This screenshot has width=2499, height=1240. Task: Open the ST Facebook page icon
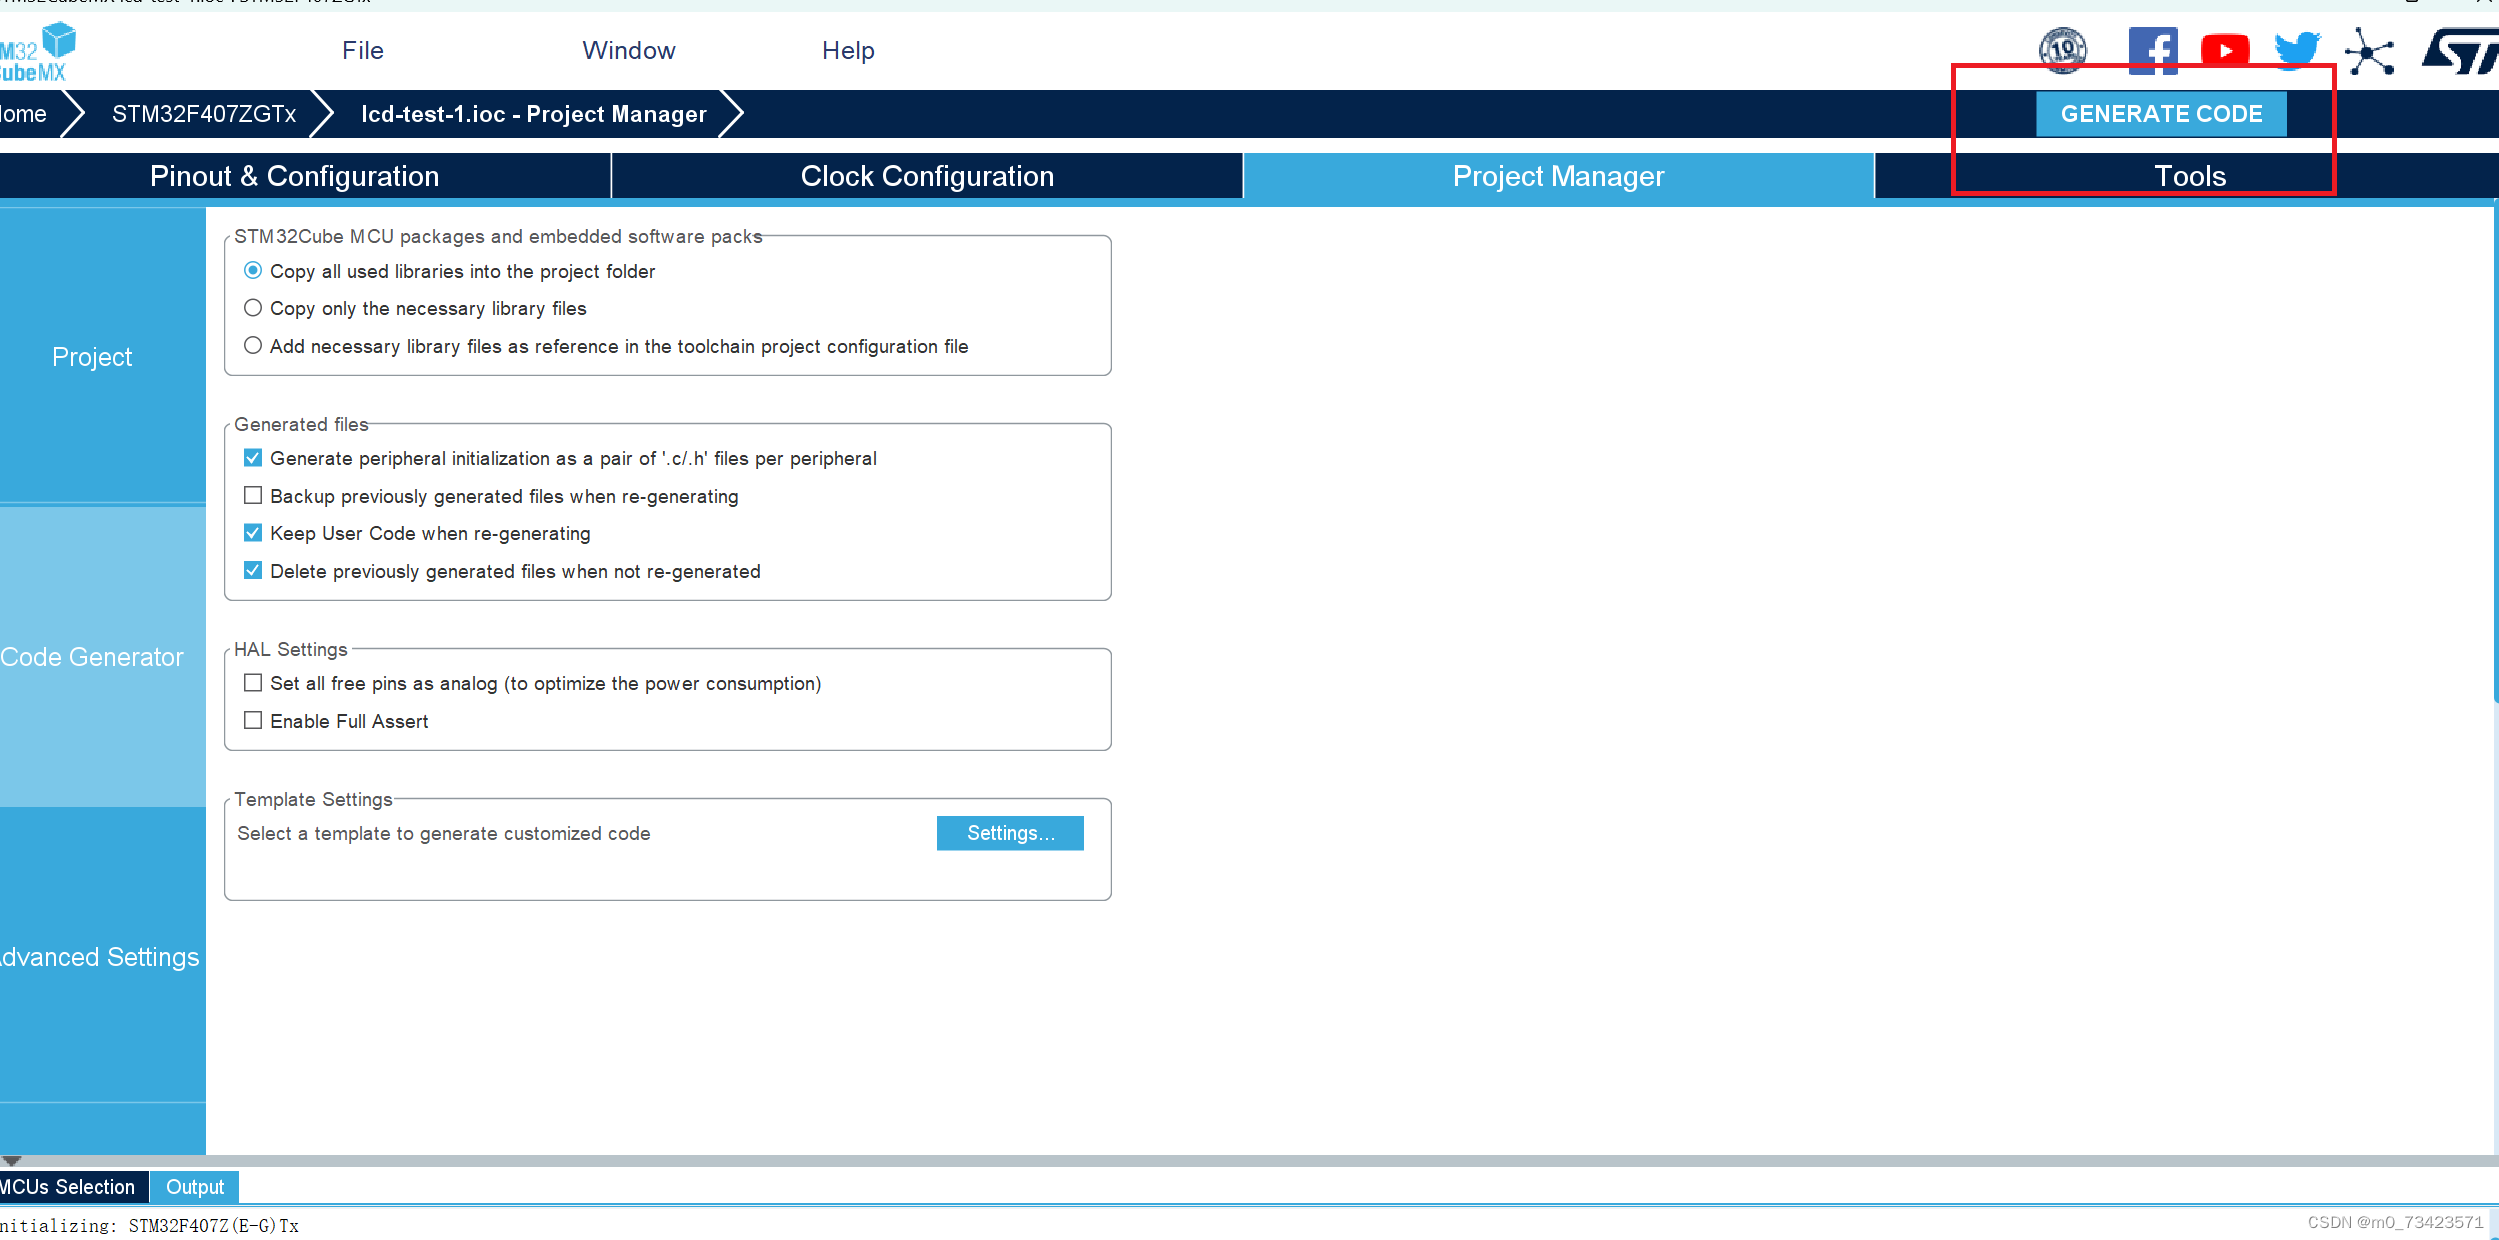[2152, 50]
